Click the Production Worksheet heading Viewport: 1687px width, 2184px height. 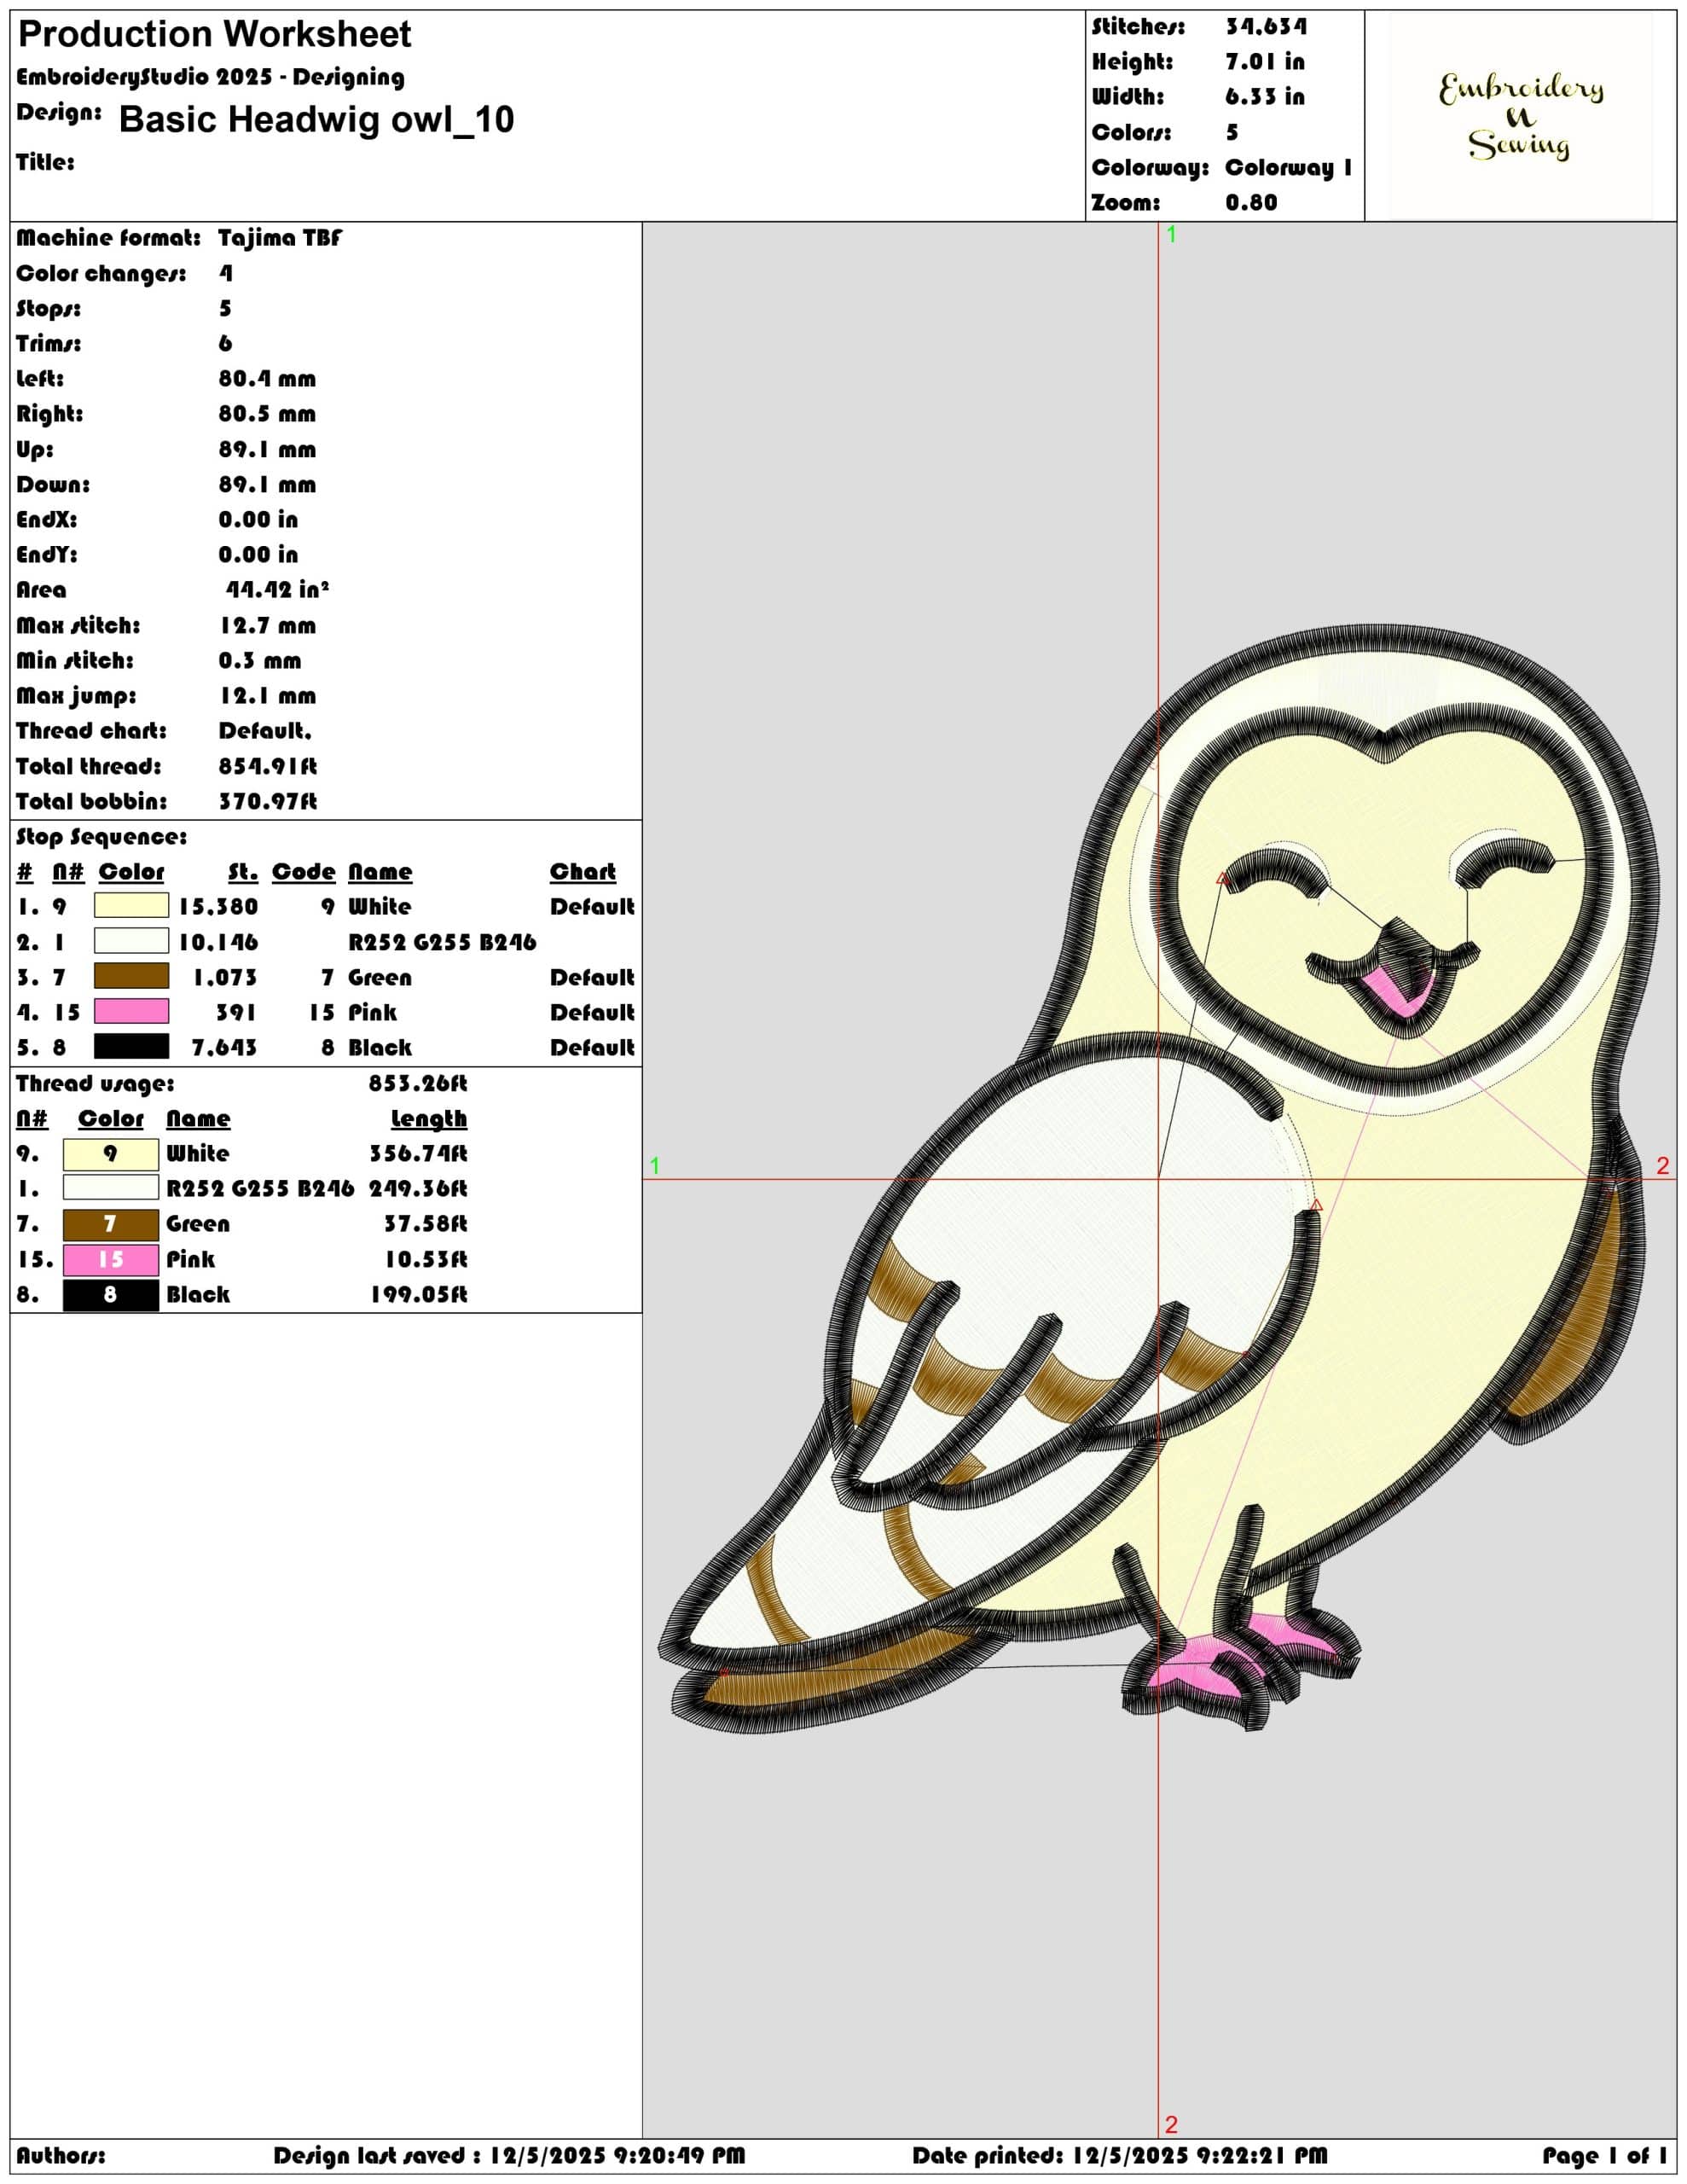[215, 35]
